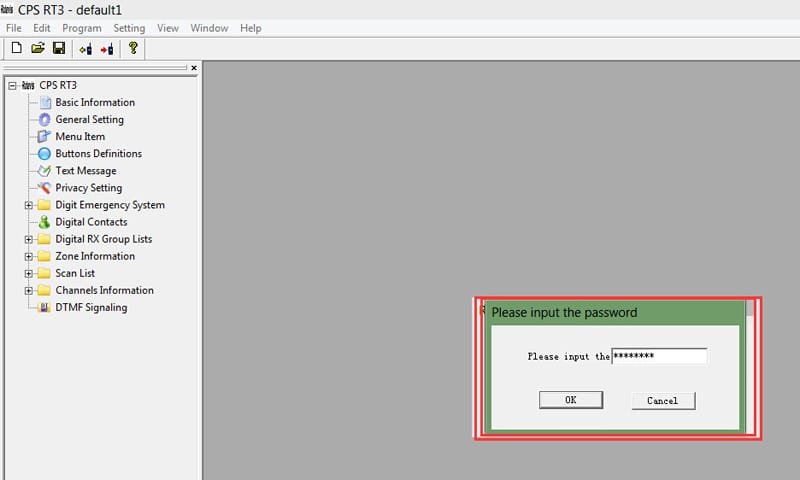Open the Edit menu
Viewport: 800px width, 480px height.
(x=42, y=28)
